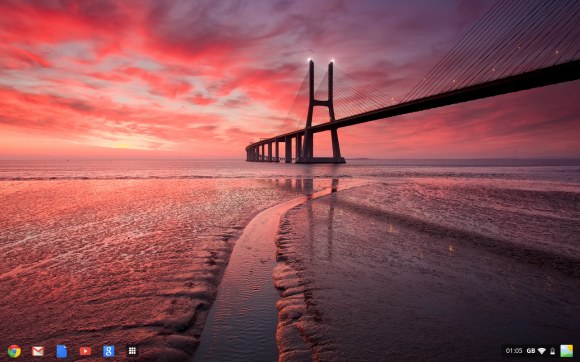Click the bridge's left tower on wallpaper
This screenshot has width=580, height=362.
click(x=310, y=111)
